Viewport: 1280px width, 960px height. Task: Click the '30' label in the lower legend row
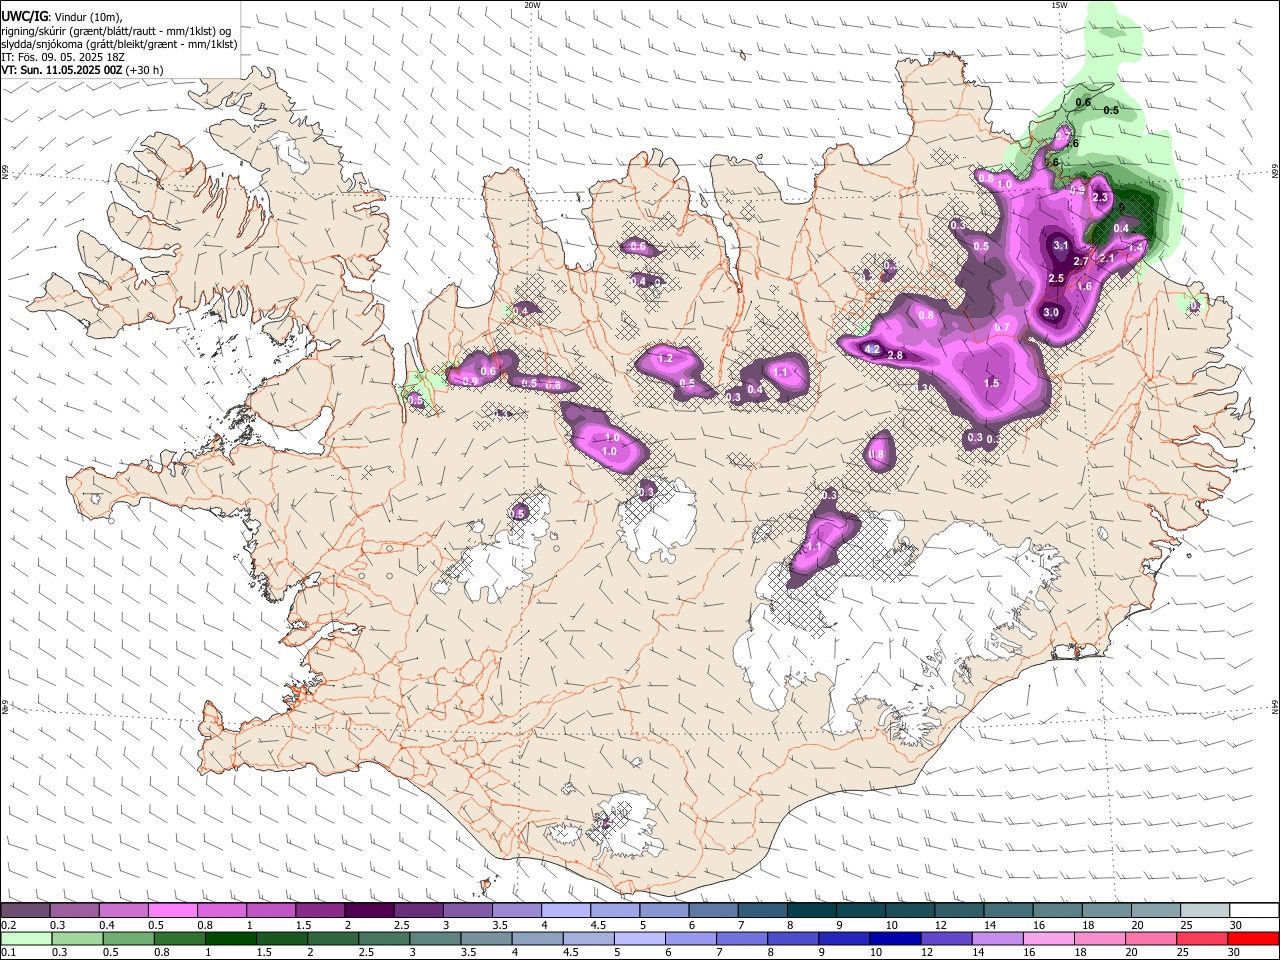(x=1236, y=953)
